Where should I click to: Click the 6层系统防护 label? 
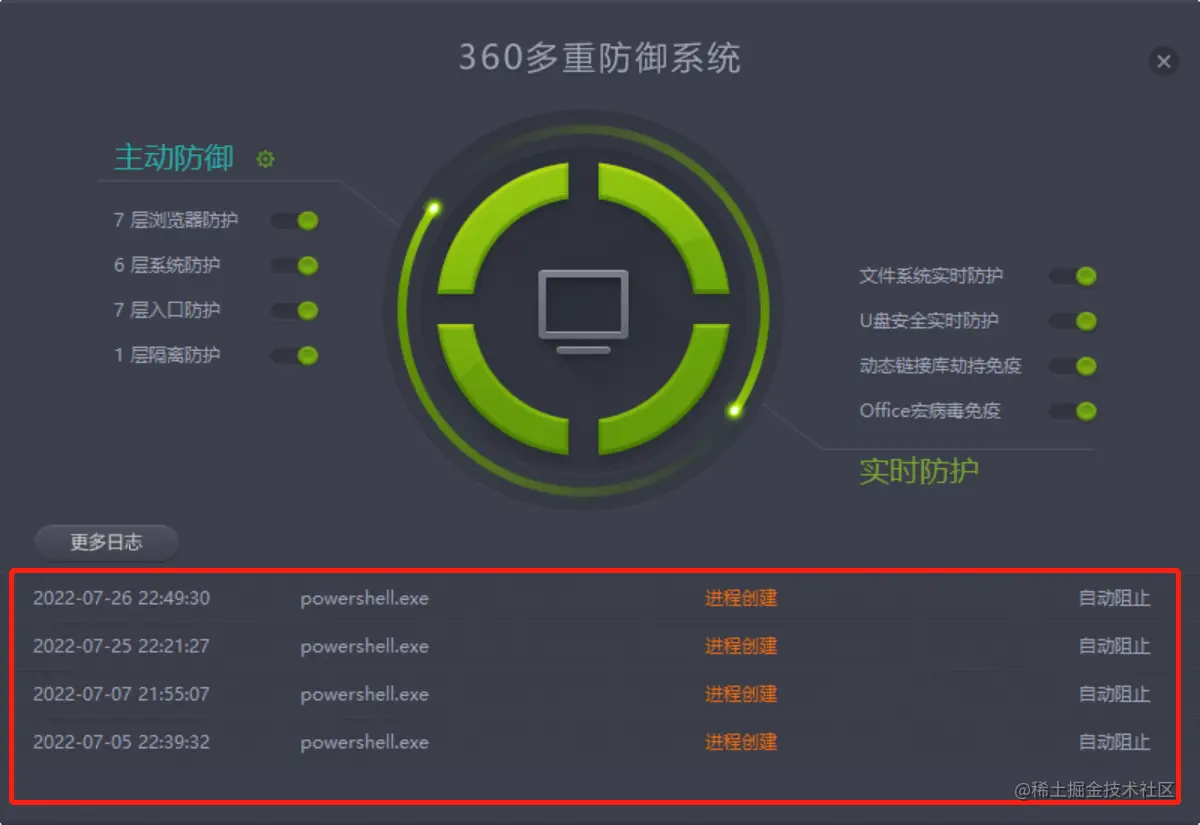(x=167, y=265)
